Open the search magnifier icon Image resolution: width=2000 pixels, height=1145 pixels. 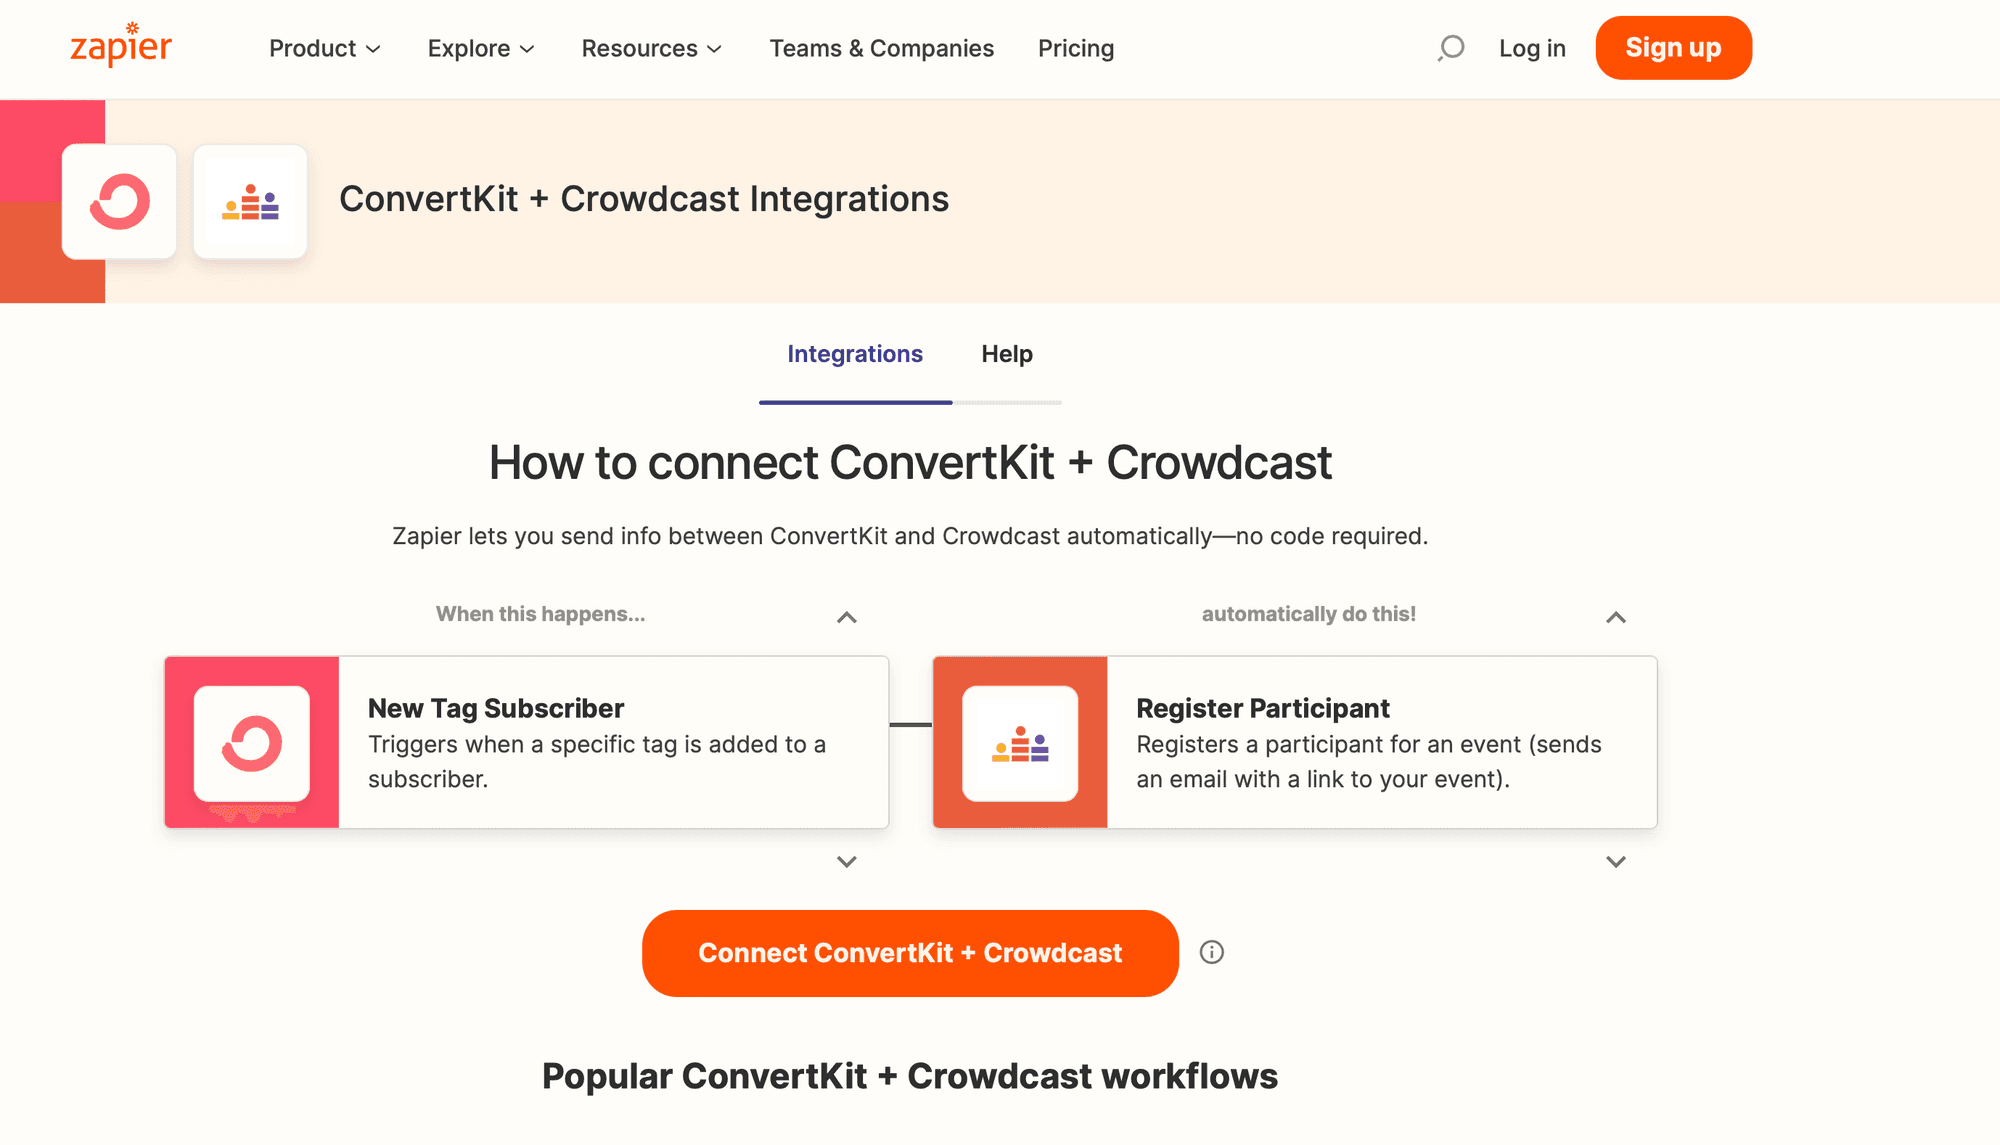click(x=1451, y=48)
